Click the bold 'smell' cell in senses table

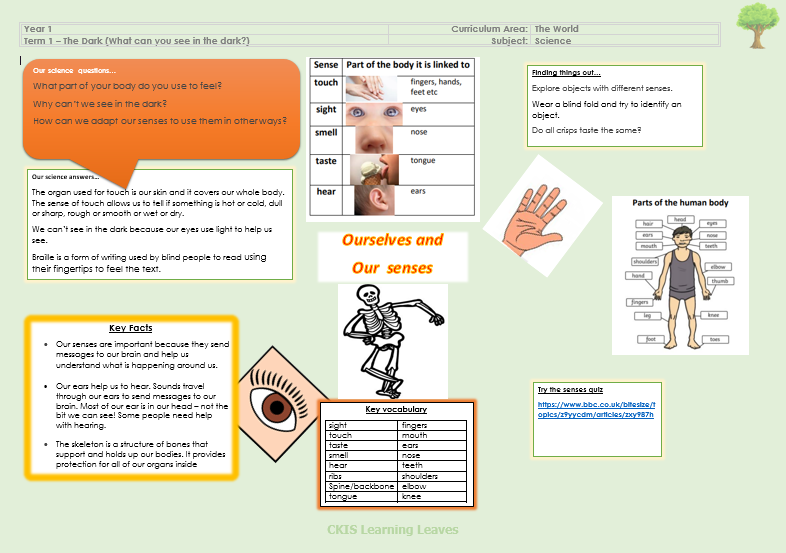click(x=326, y=132)
